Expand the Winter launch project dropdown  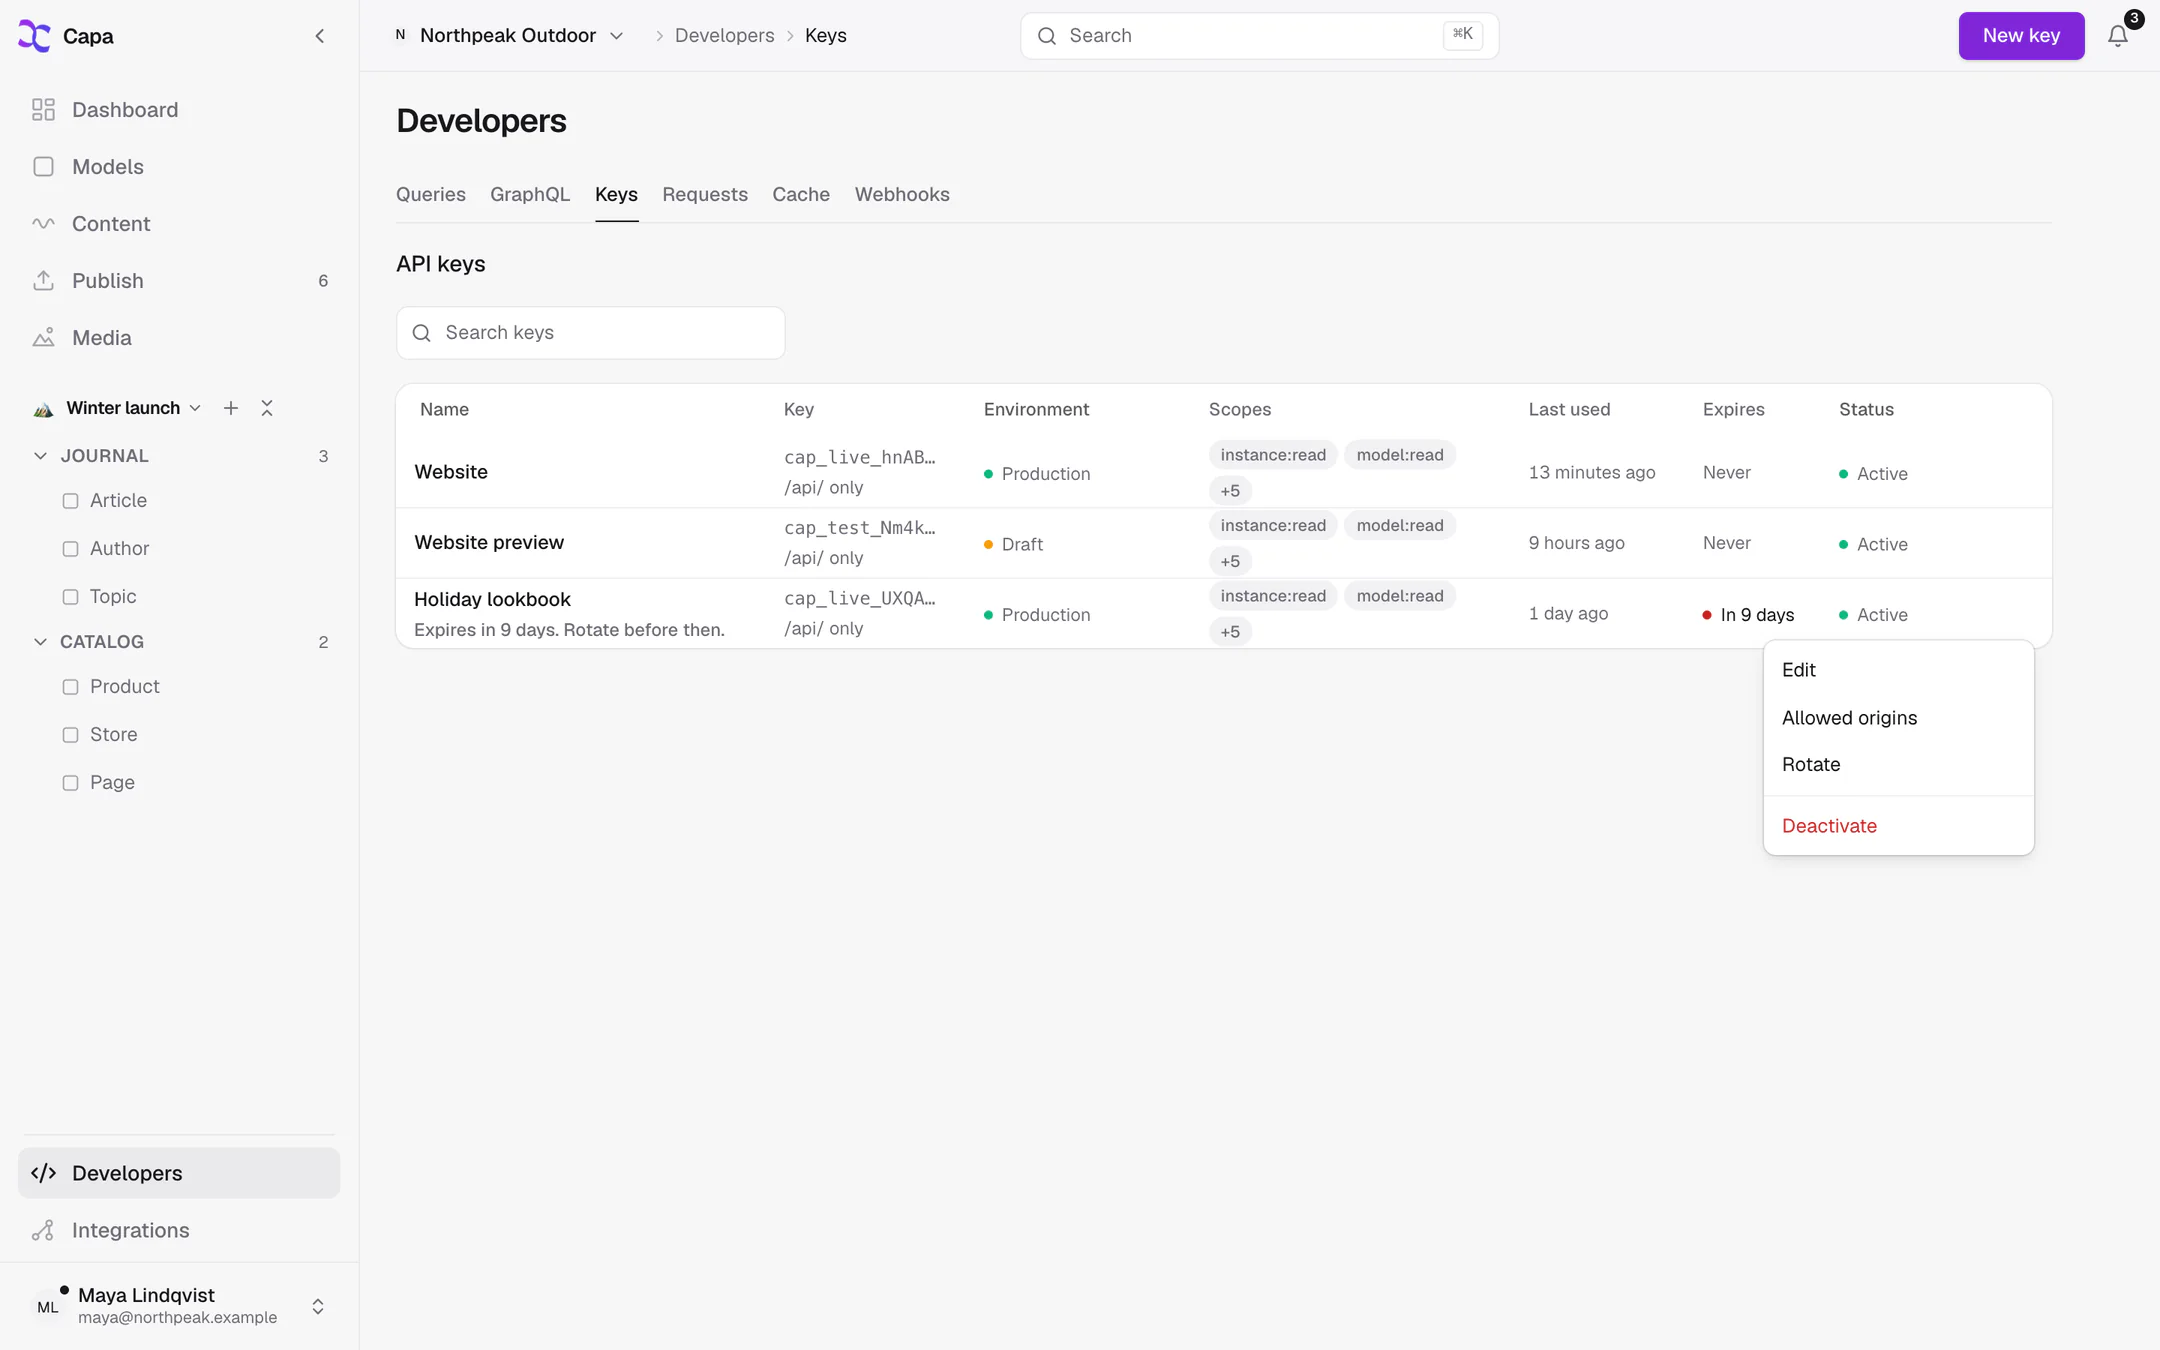(133, 408)
